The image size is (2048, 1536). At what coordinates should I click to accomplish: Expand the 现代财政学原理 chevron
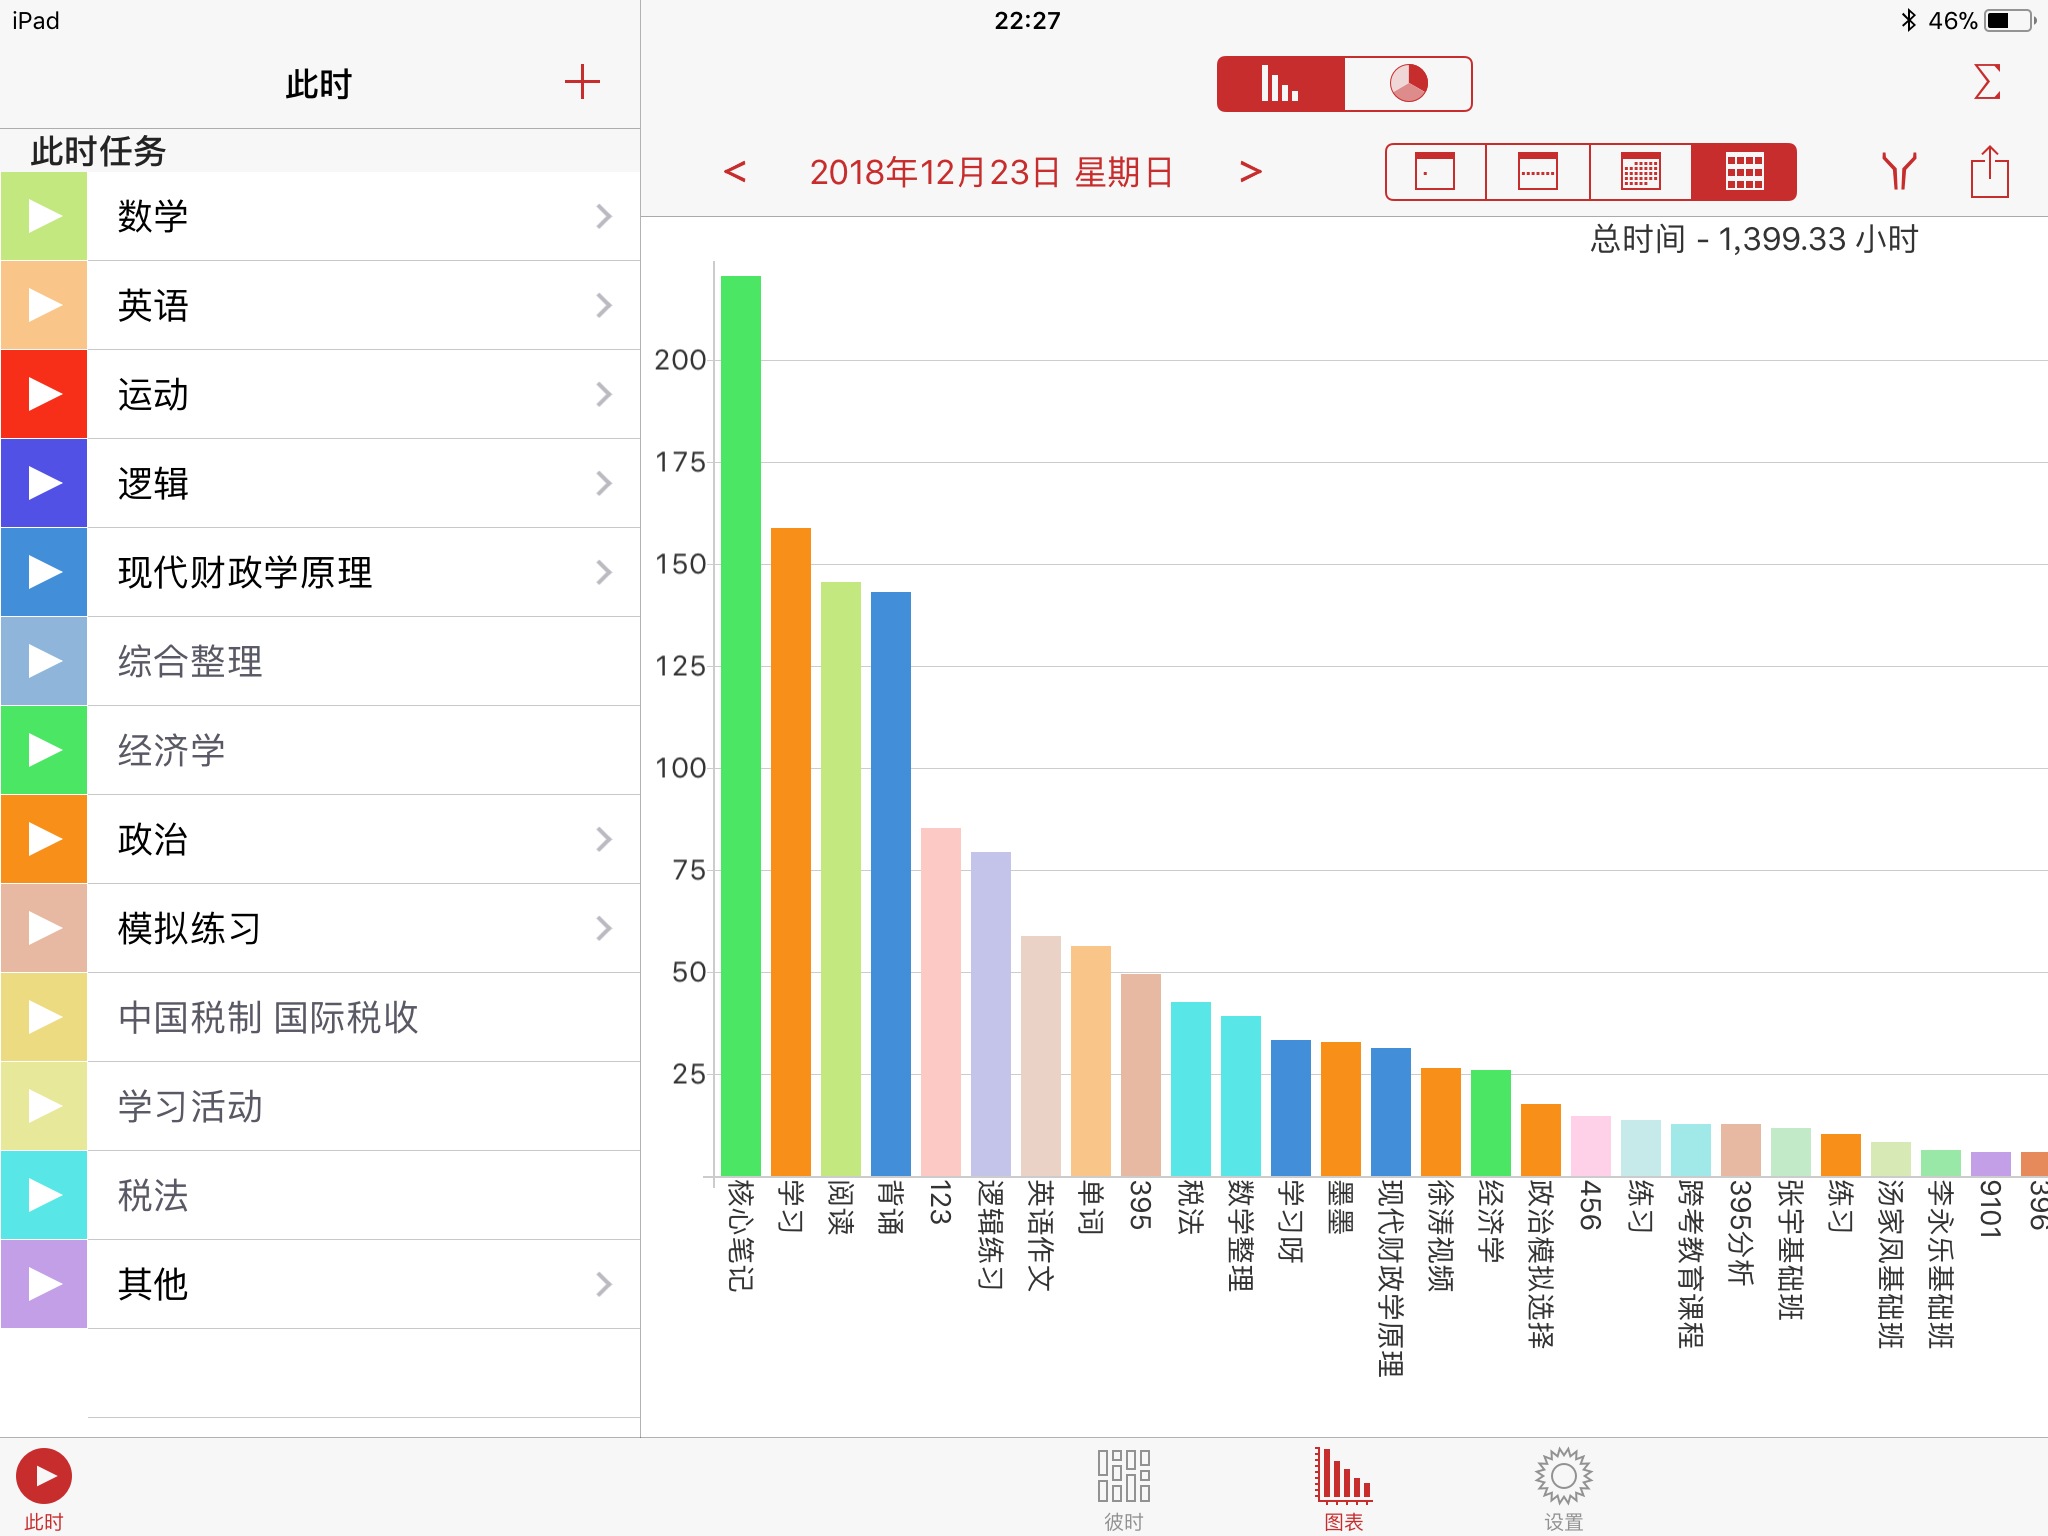coord(604,572)
